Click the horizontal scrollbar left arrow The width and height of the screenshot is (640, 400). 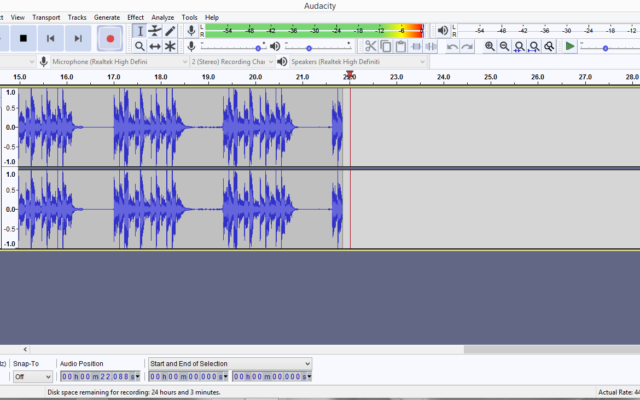[25, 349]
